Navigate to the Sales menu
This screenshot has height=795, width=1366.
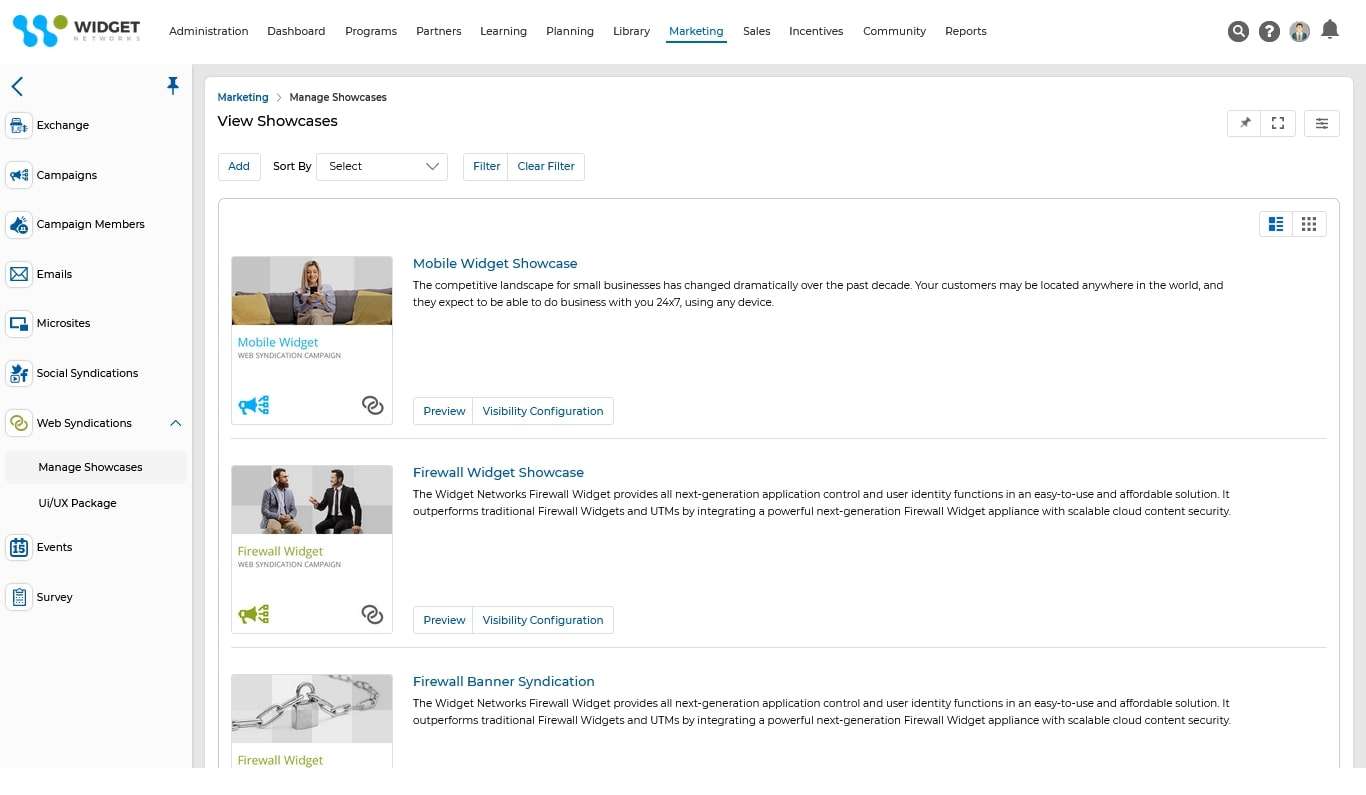(756, 31)
